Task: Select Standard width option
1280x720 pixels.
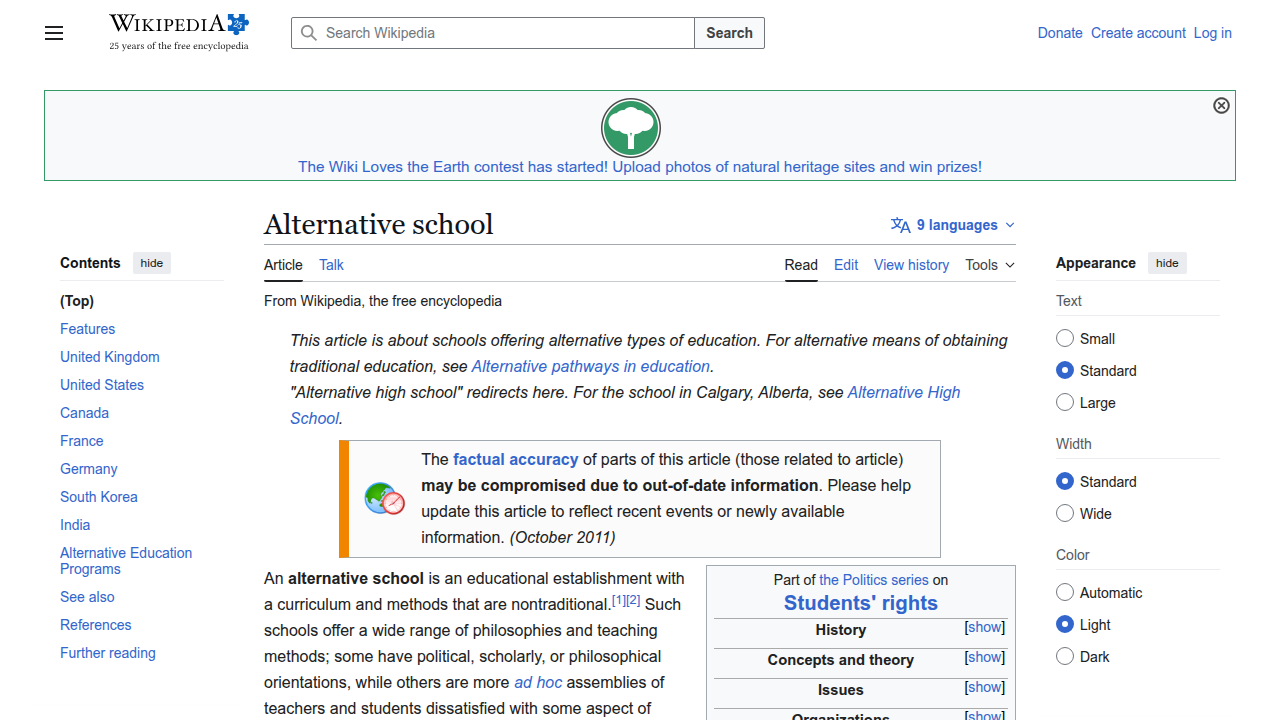Action: point(1065,482)
